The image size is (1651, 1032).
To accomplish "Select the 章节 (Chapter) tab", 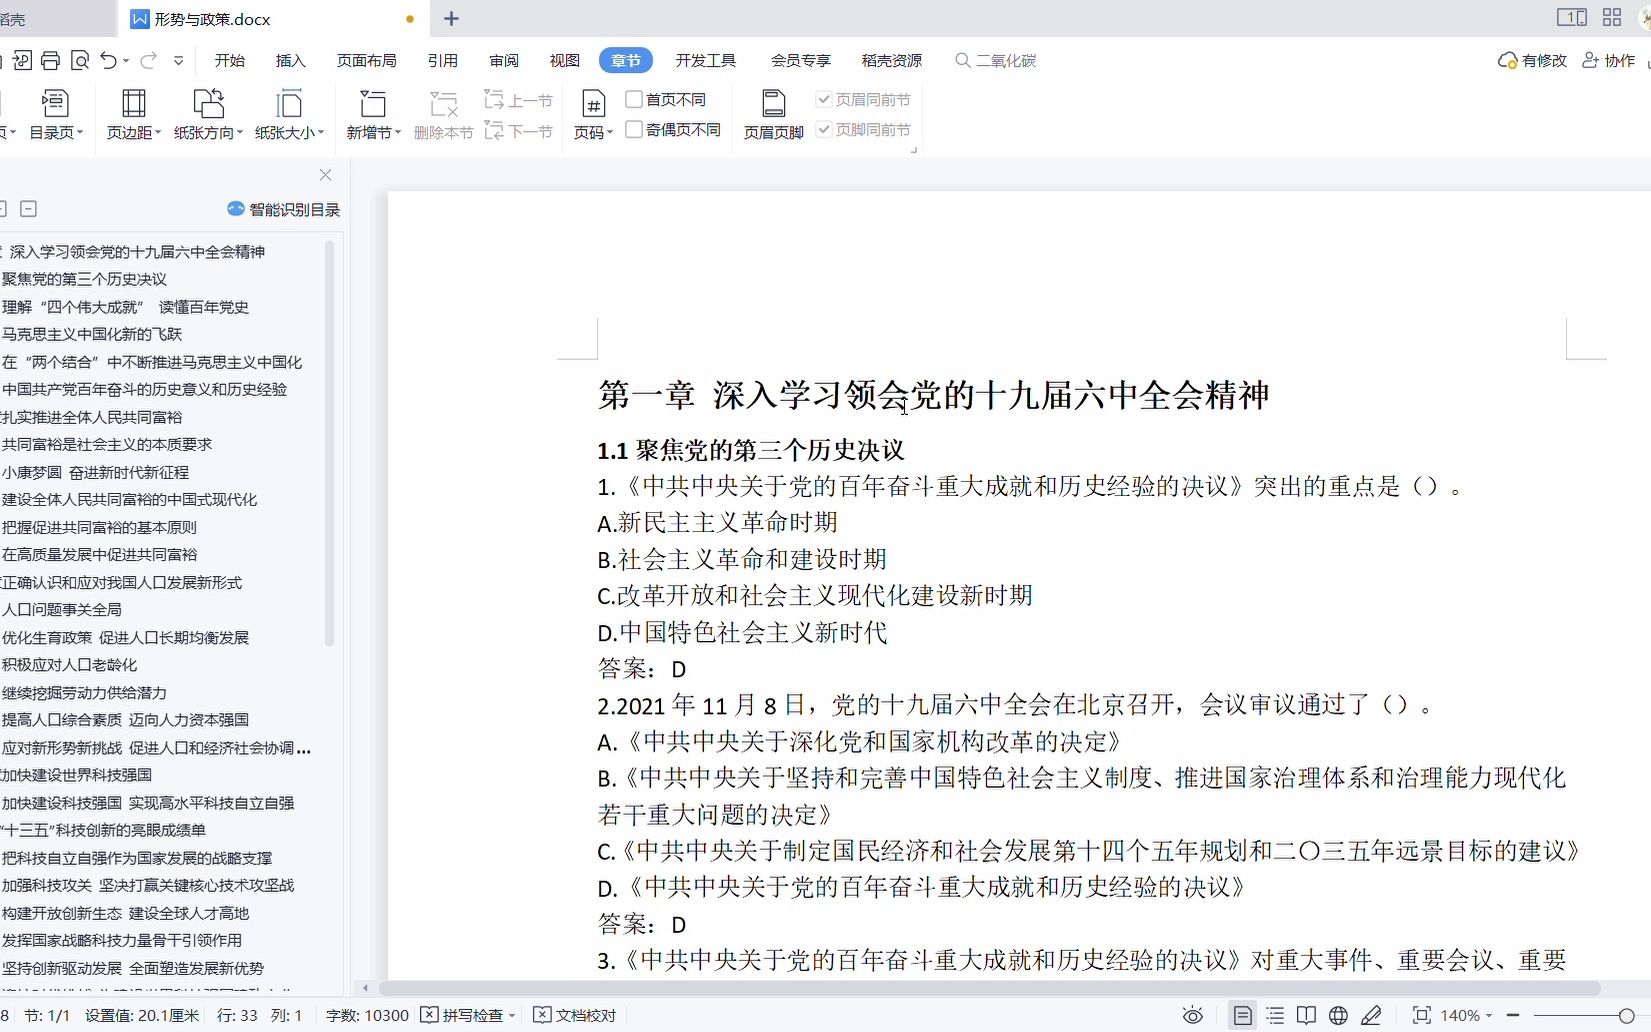I will pyautogui.click(x=626, y=61).
